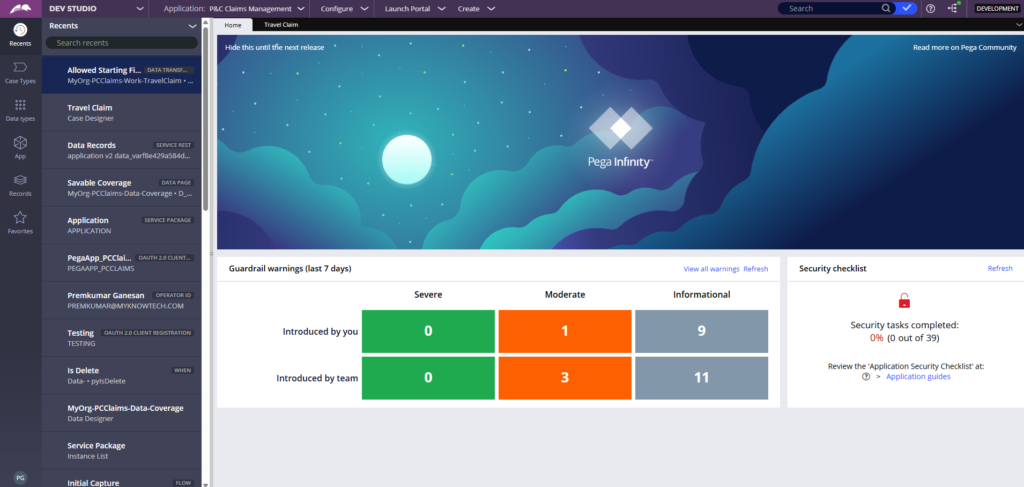Image resolution: width=1024 pixels, height=487 pixels.
Task: Switch to the Travel Claim tab
Action: pyautogui.click(x=281, y=25)
